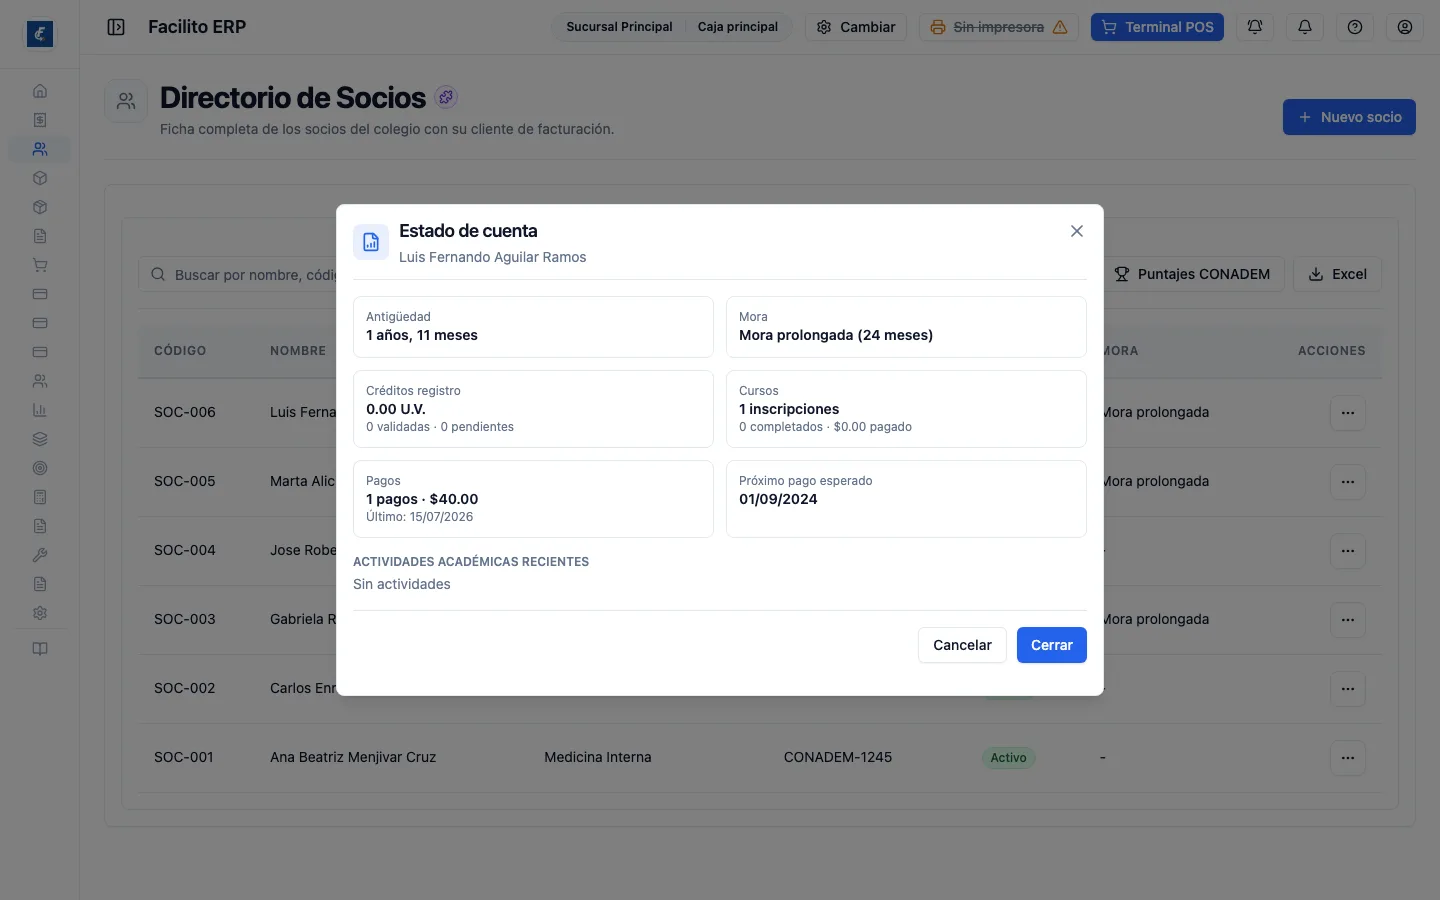Open the help question mark icon
Image resolution: width=1440 pixels, height=900 pixels.
1355,27
